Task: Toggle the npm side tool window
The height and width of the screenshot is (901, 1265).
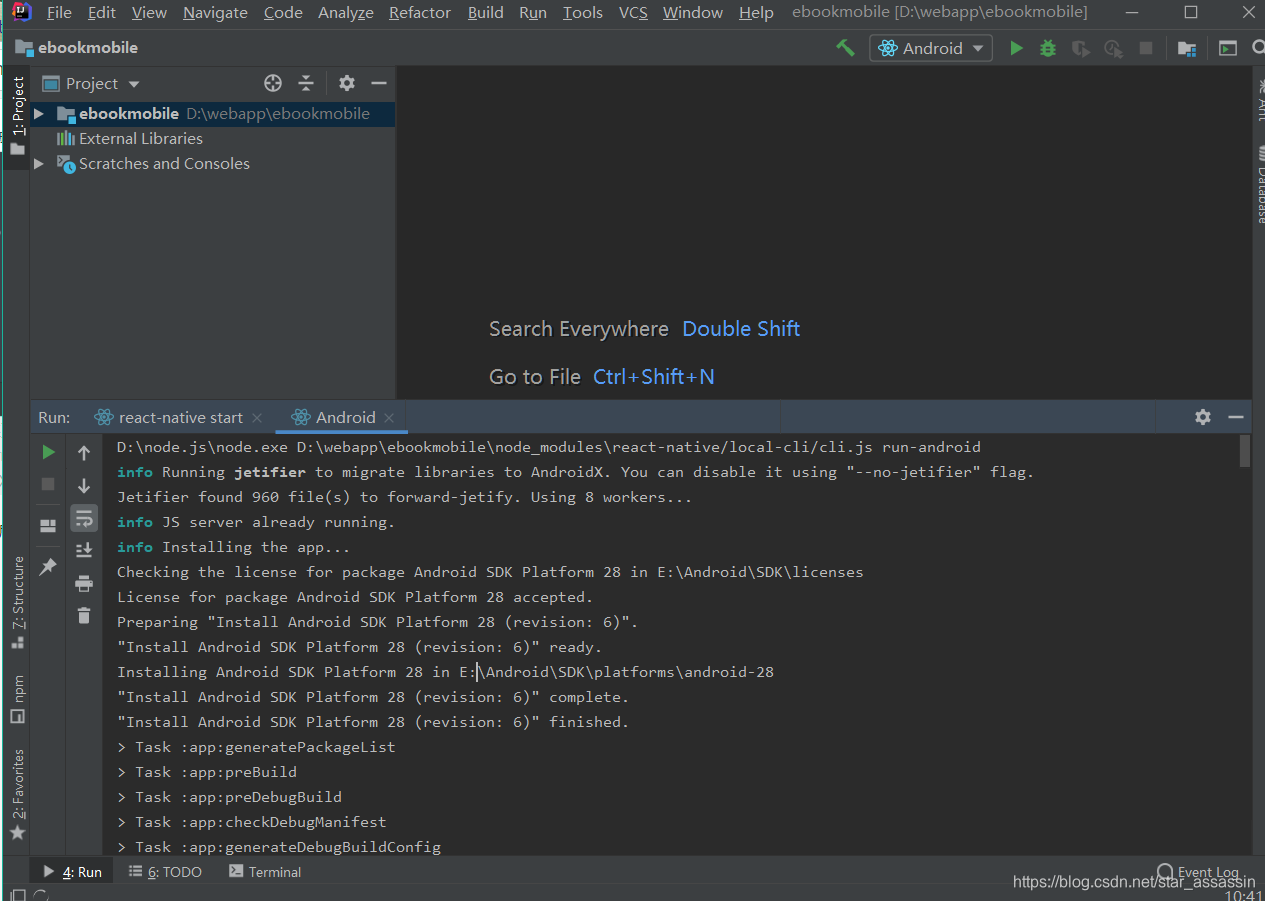Action: point(17,698)
